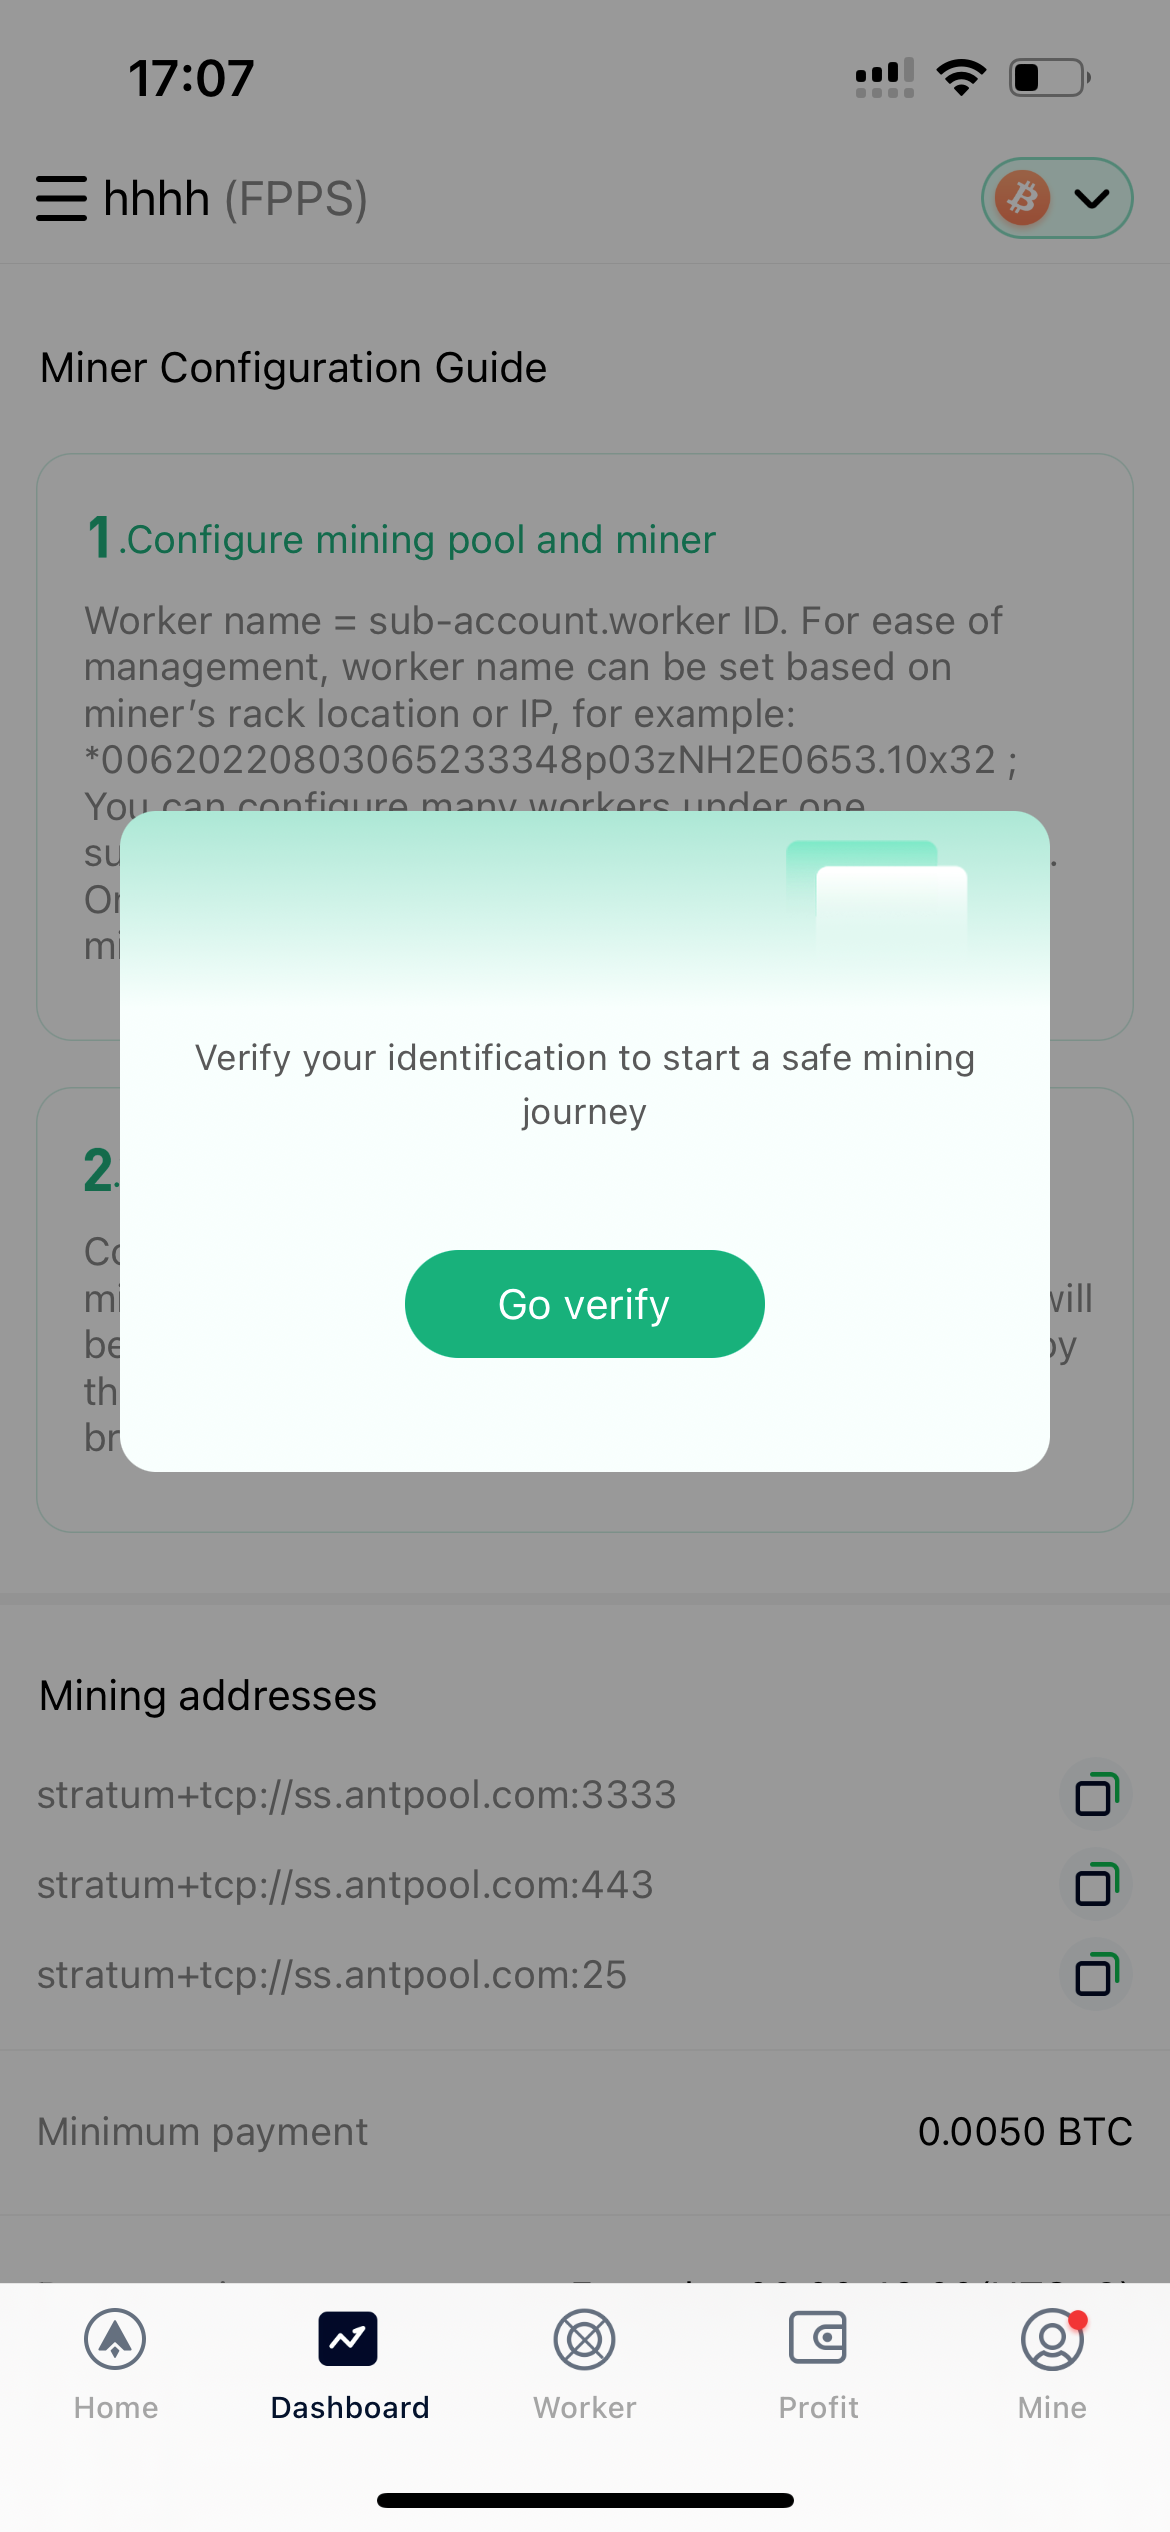Viewport: 1170px width, 2532px height.
Task: Open the Profit wallet icon
Action: (x=818, y=2339)
